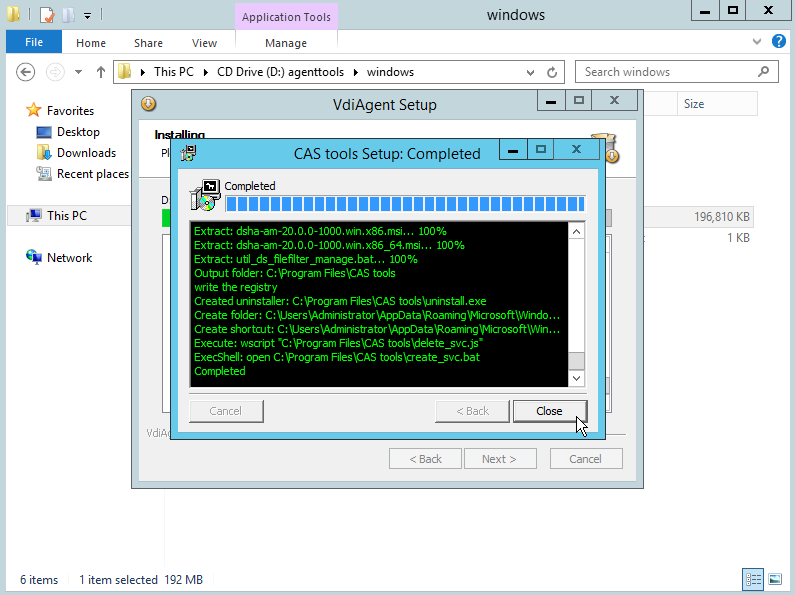Select the Created uninstaller log line

(x=340, y=301)
